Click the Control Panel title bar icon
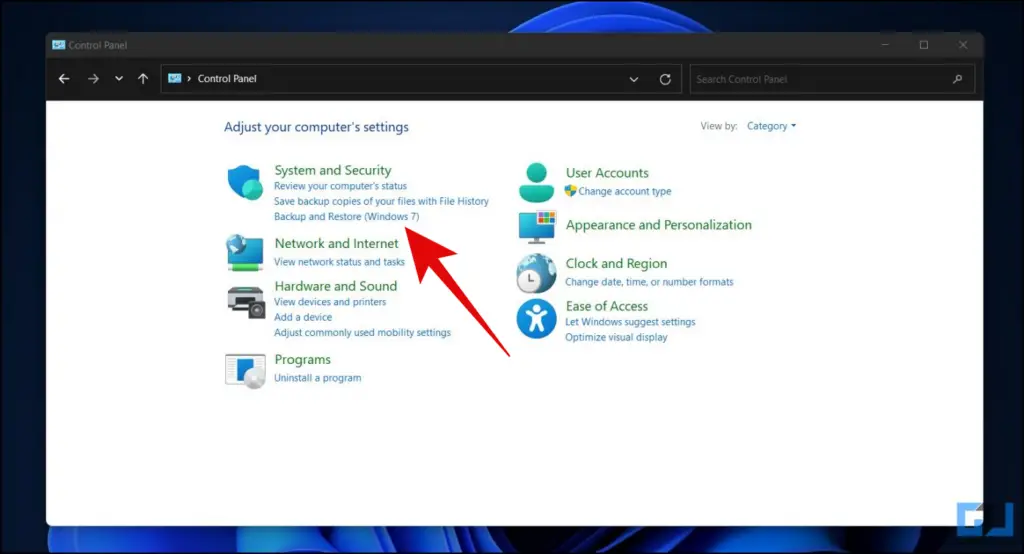This screenshot has height=554, width=1024. click(x=59, y=45)
